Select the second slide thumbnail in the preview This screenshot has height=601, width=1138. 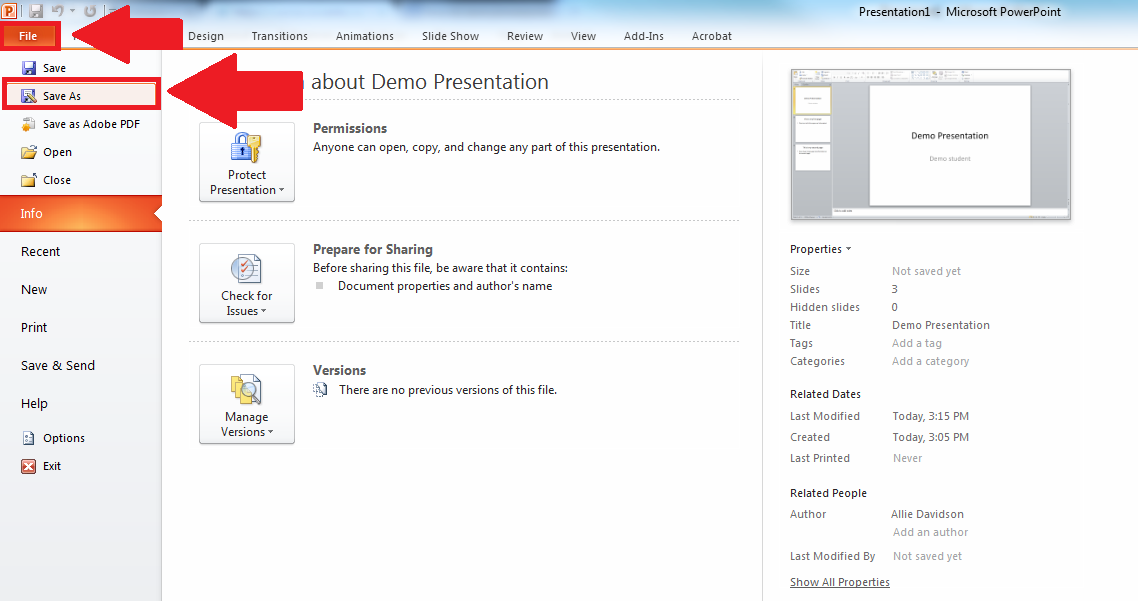[811, 128]
